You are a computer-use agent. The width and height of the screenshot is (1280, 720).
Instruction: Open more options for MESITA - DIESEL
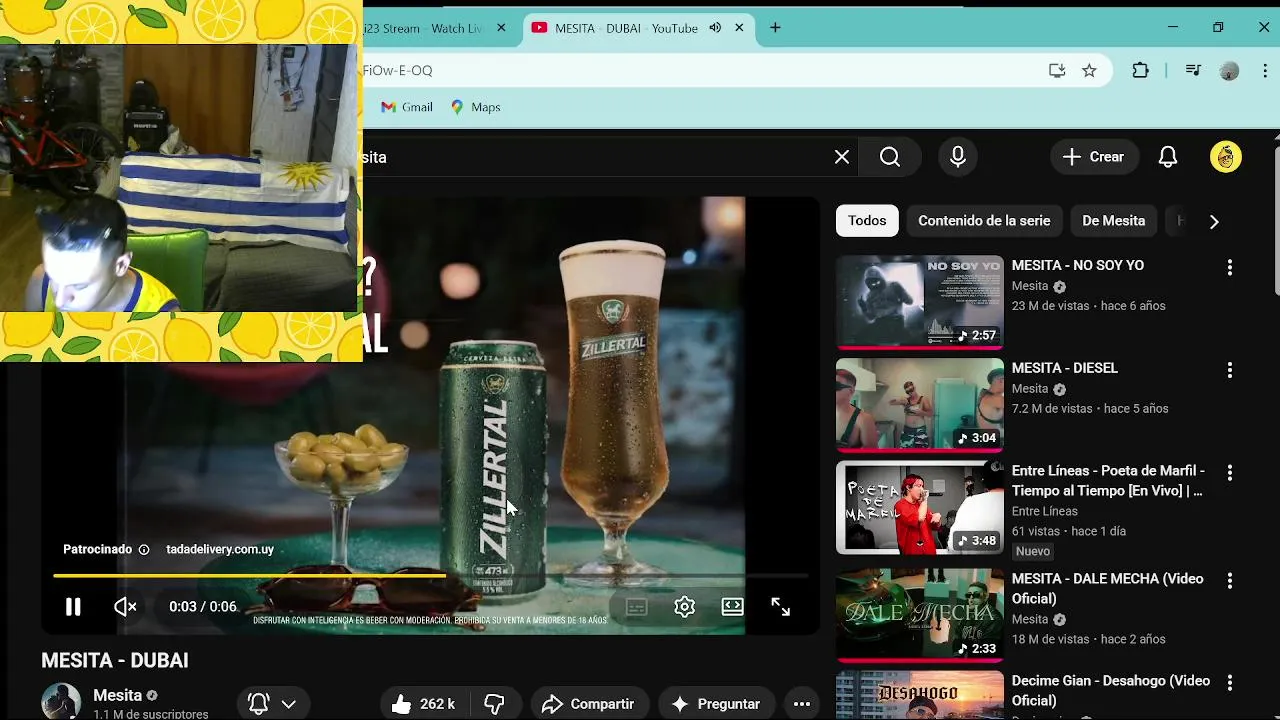1230,370
